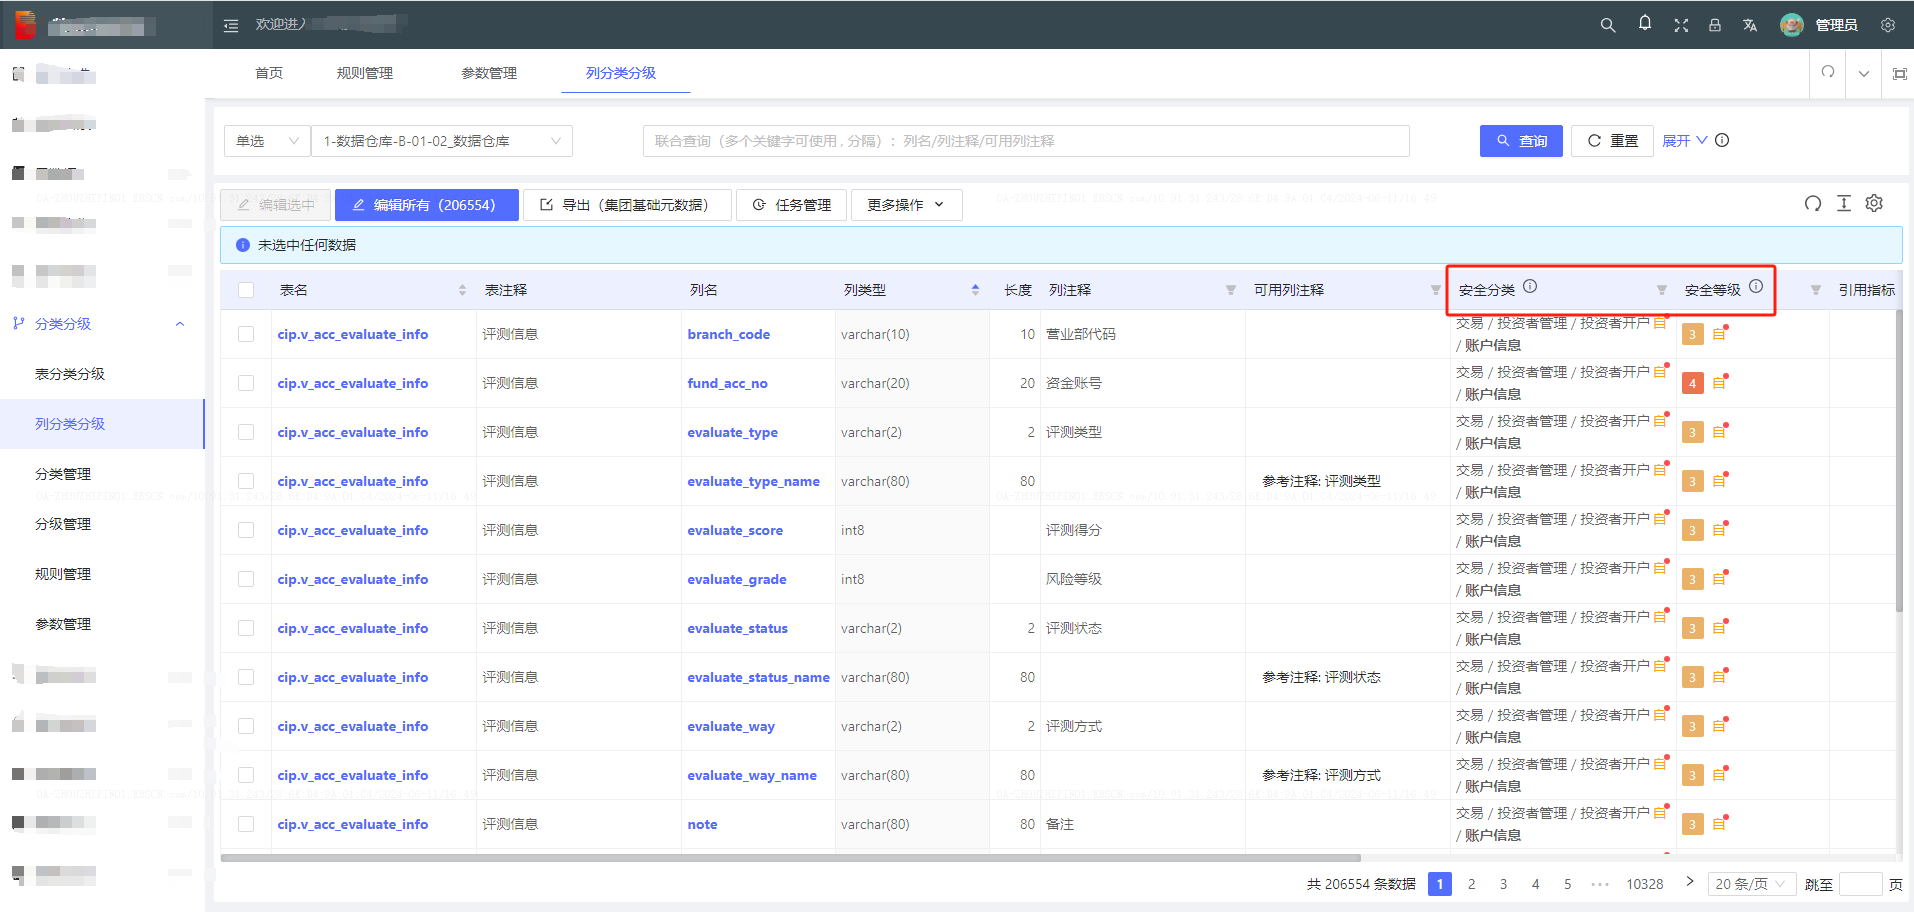The image size is (1914, 912).
Task: Open notifications bell icon
Action: pyautogui.click(x=1645, y=24)
